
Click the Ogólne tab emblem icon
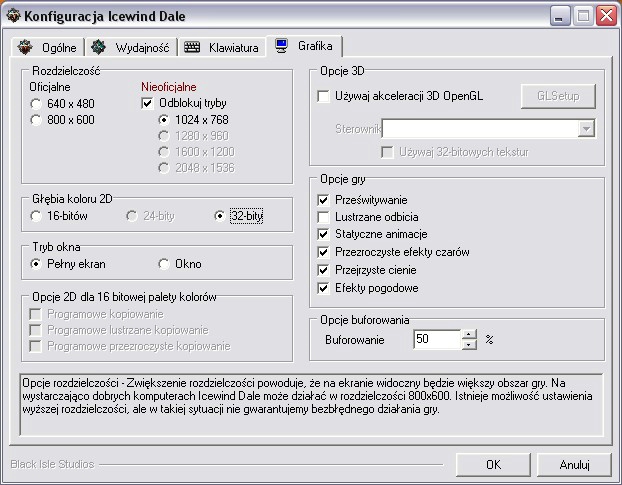25,48
